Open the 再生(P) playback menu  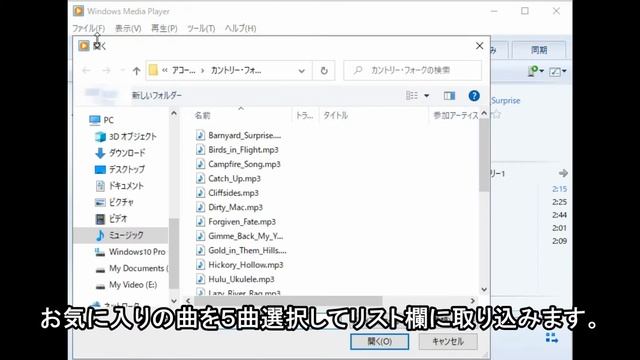click(x=164, y=28)
